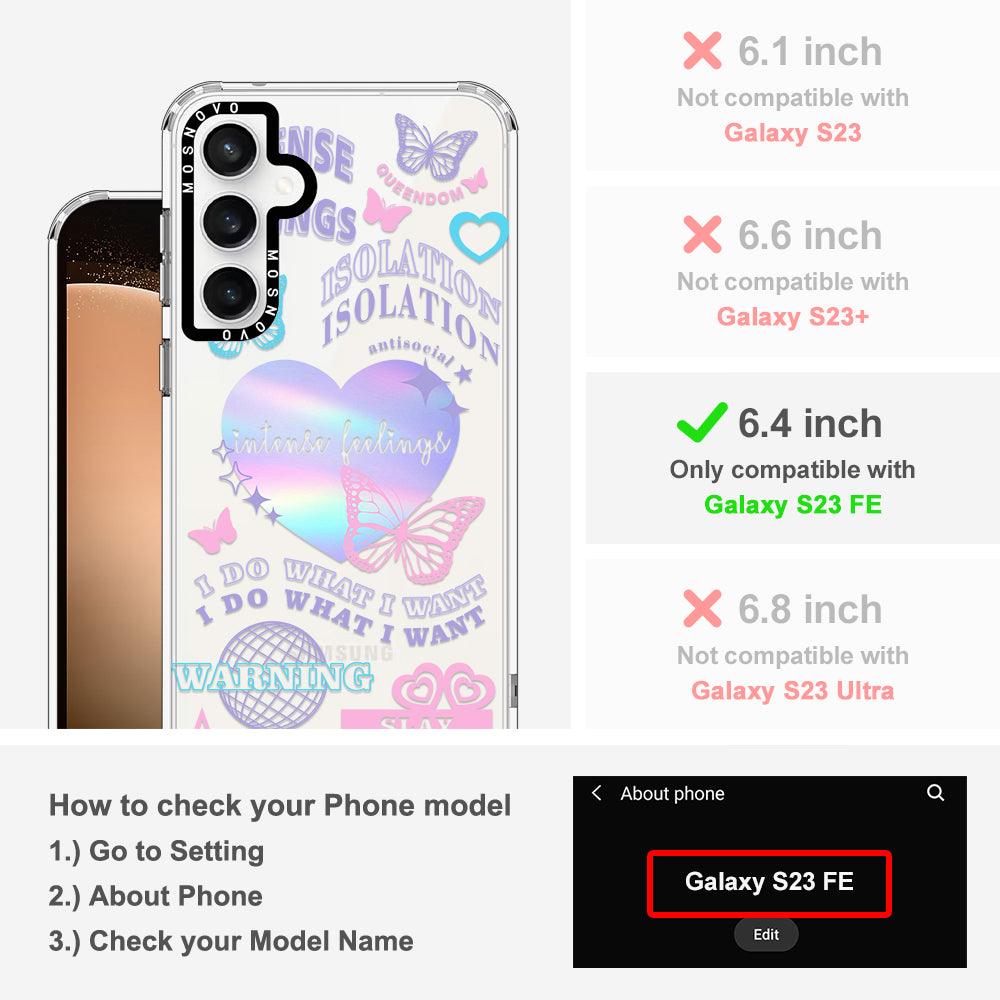Tap the Edit button below phone name
The image size is (1000, 1000).
tap(766, 934)
